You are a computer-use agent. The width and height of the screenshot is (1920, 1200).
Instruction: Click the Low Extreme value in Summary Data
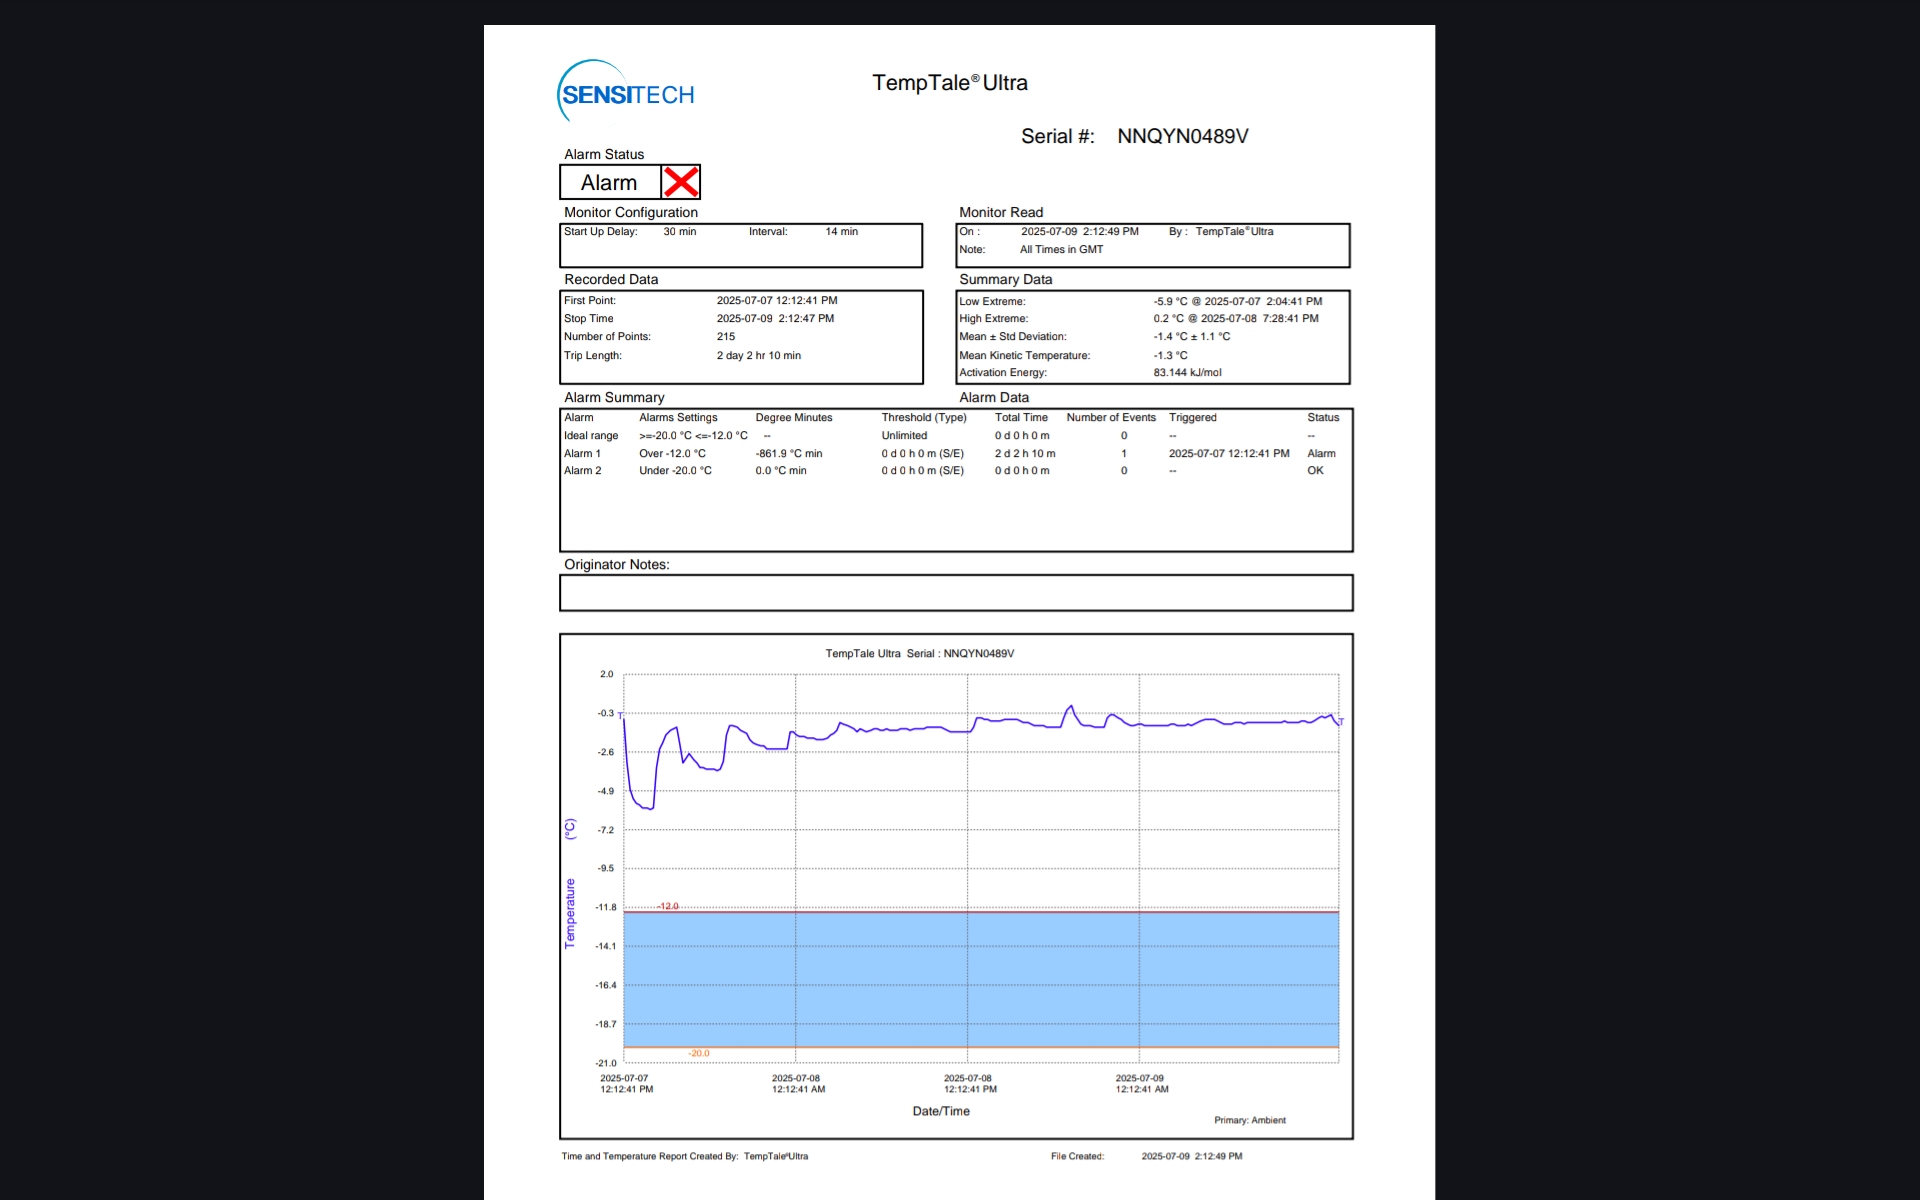(1237, 301)
